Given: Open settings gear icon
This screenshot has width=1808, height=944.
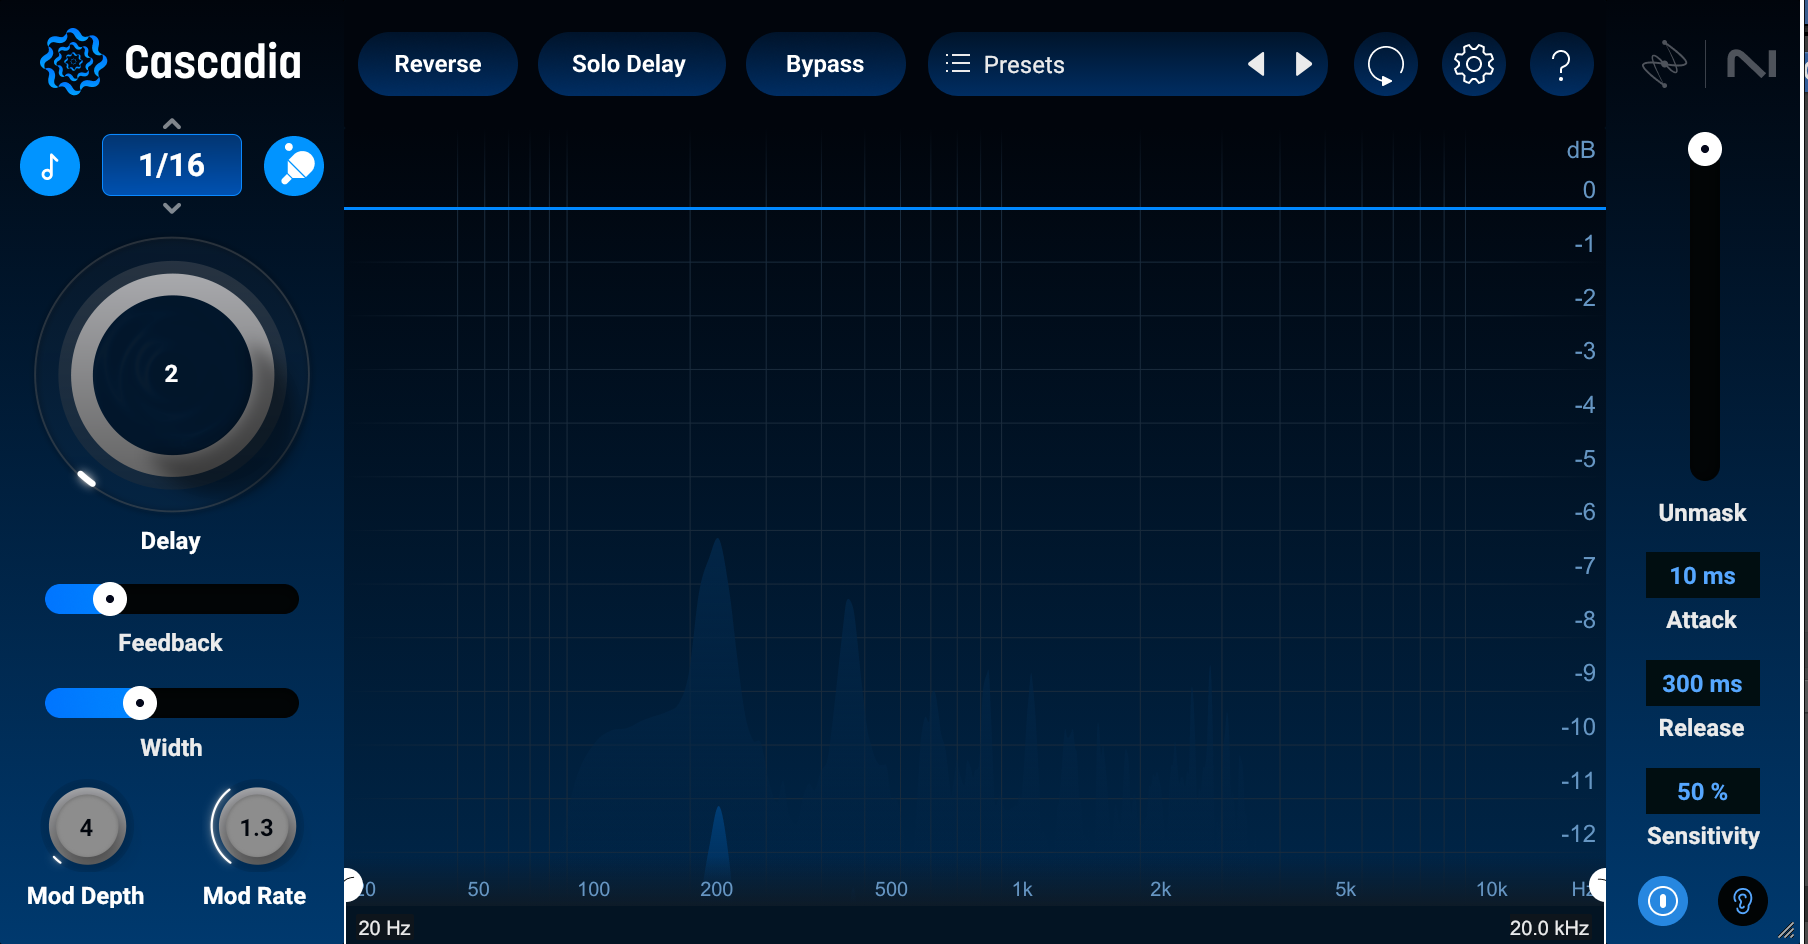Looking at the screenshot, I should 1474,64.
